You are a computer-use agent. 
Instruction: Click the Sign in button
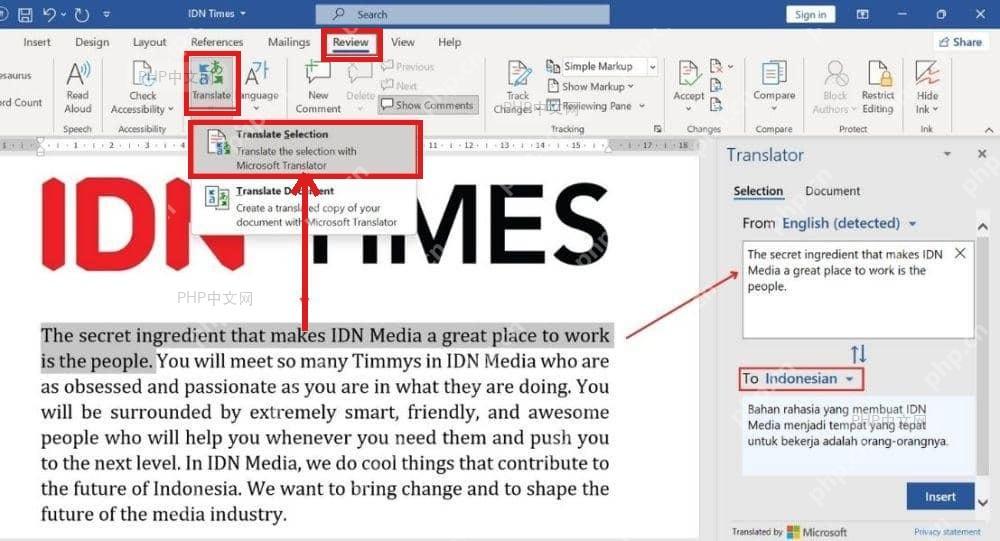(x=811, y=14)
